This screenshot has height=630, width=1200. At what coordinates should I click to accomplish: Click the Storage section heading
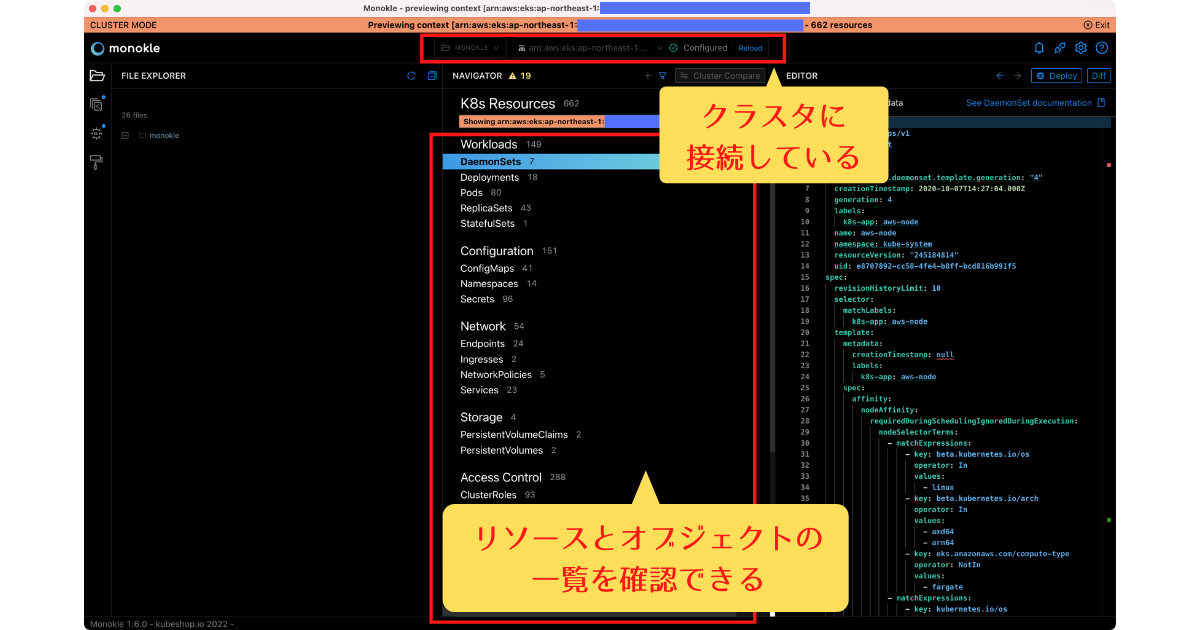(x=481, y=417)
